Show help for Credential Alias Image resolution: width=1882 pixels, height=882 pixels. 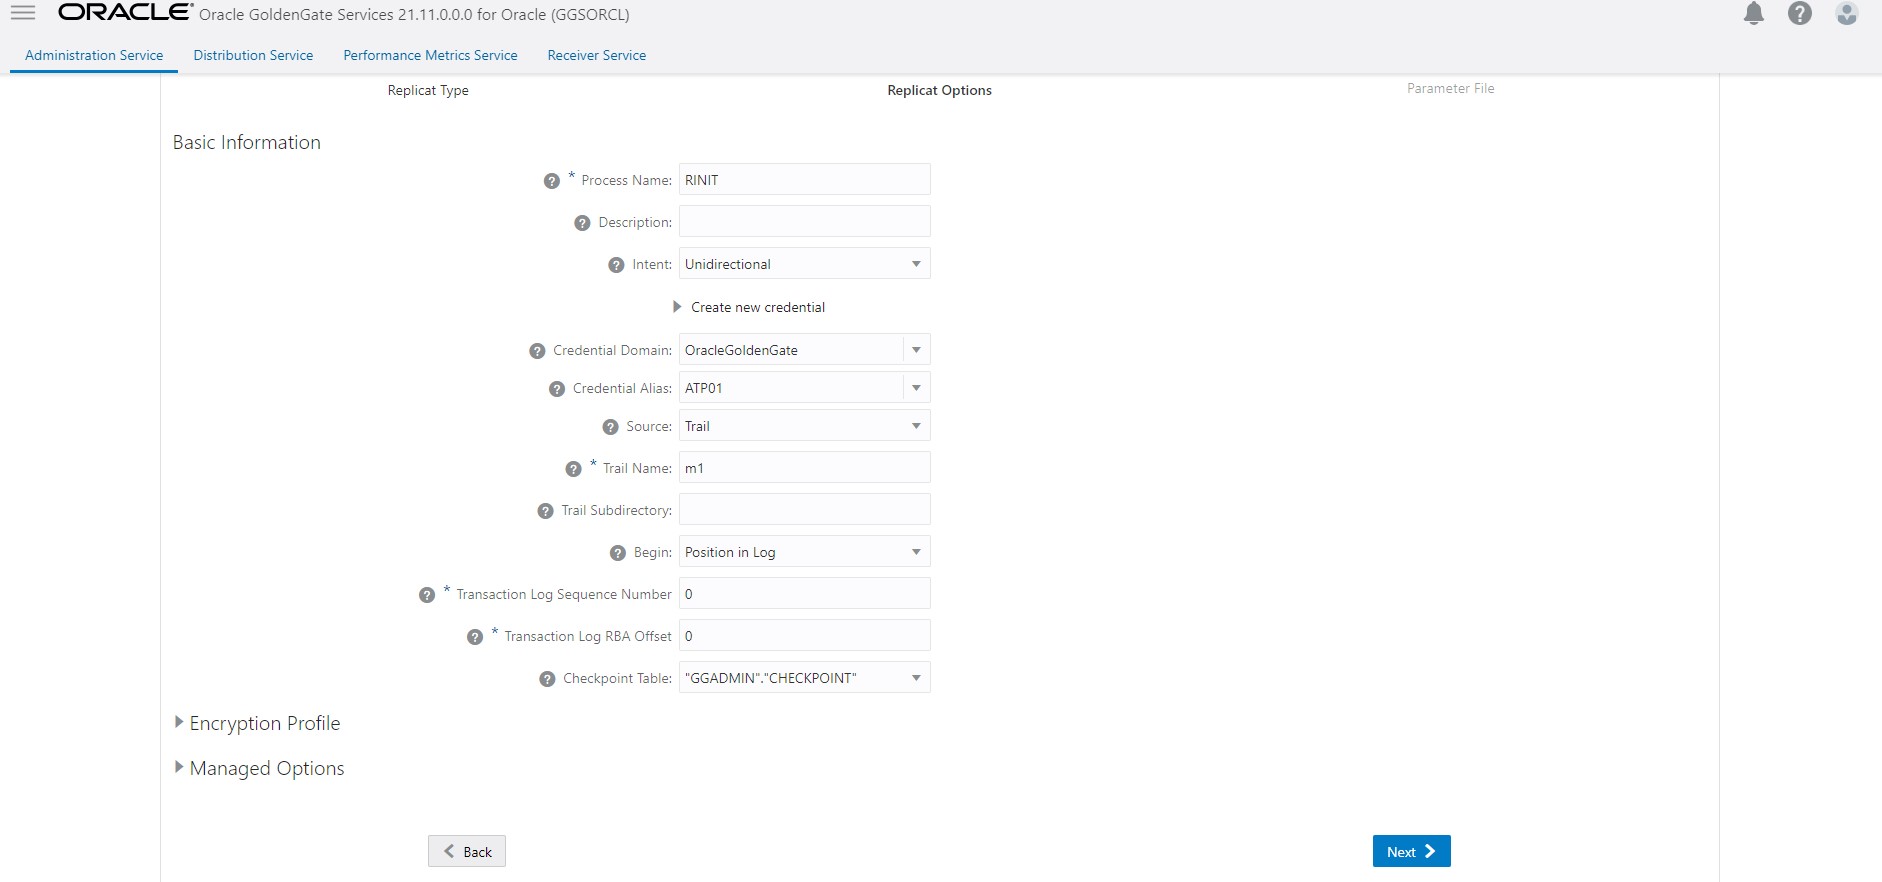tap(557, 389)
